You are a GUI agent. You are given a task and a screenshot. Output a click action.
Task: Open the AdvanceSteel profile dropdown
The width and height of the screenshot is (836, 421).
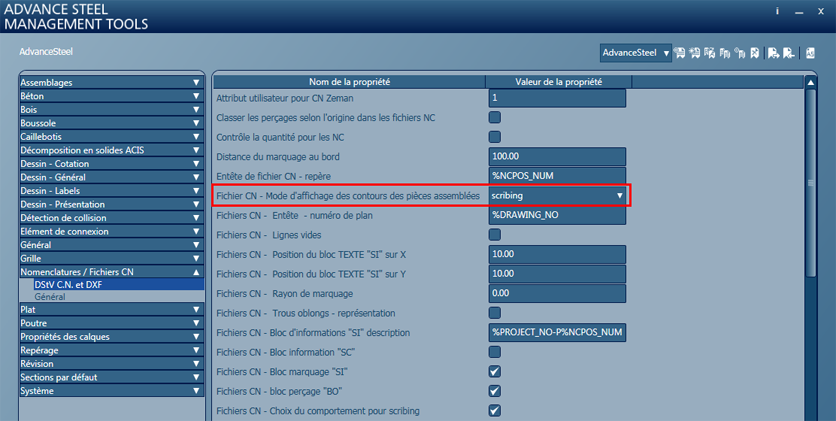pos(636,53)
